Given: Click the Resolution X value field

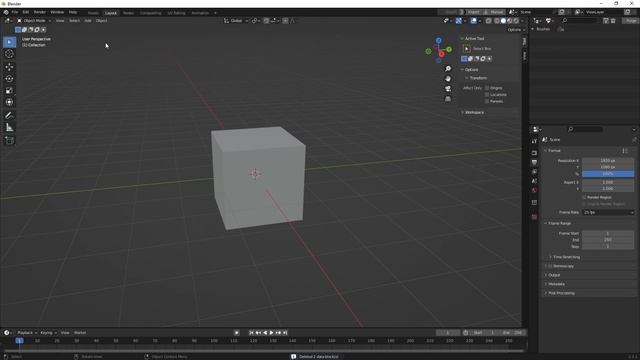Looking at the screenshot, I should (608, 161).
